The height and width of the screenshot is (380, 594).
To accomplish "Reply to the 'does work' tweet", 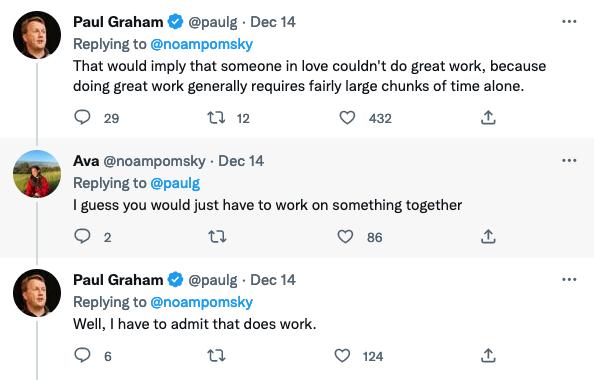I will pos(82,355).
